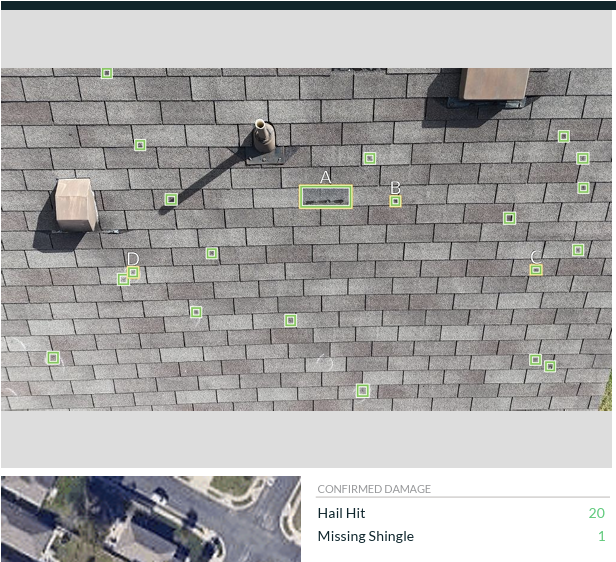
Task: Select the hail hit marker labeled C
Action: click(x=536, y=270)
